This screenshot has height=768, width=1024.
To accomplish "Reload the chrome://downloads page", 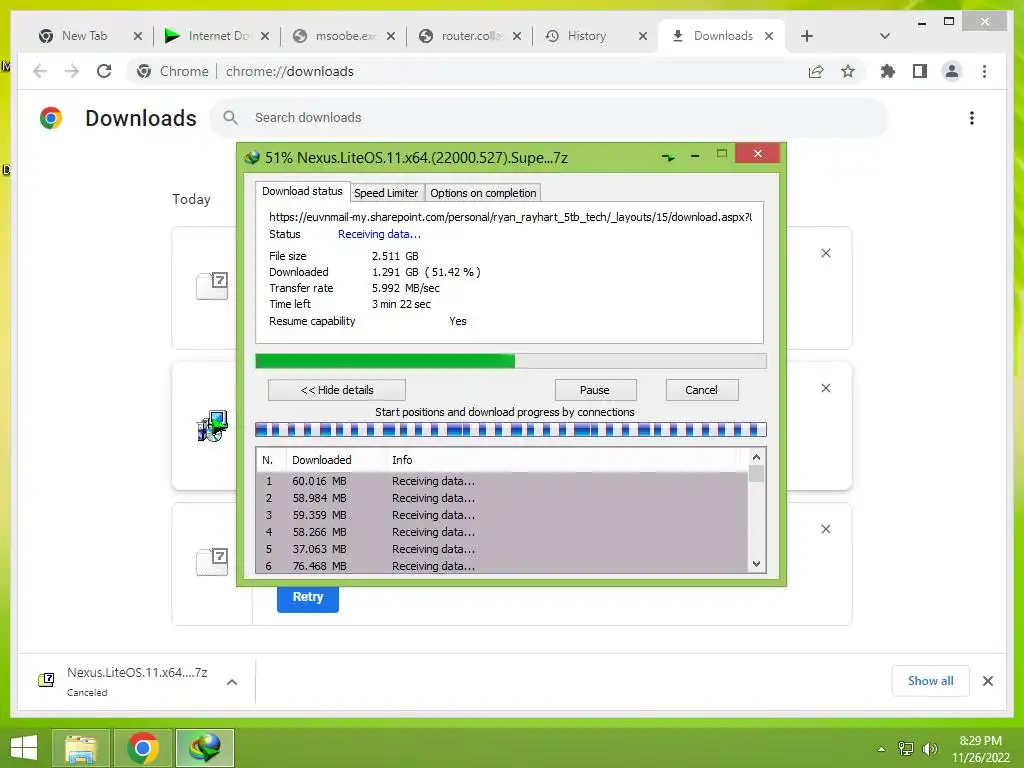I will pos(104,71).
